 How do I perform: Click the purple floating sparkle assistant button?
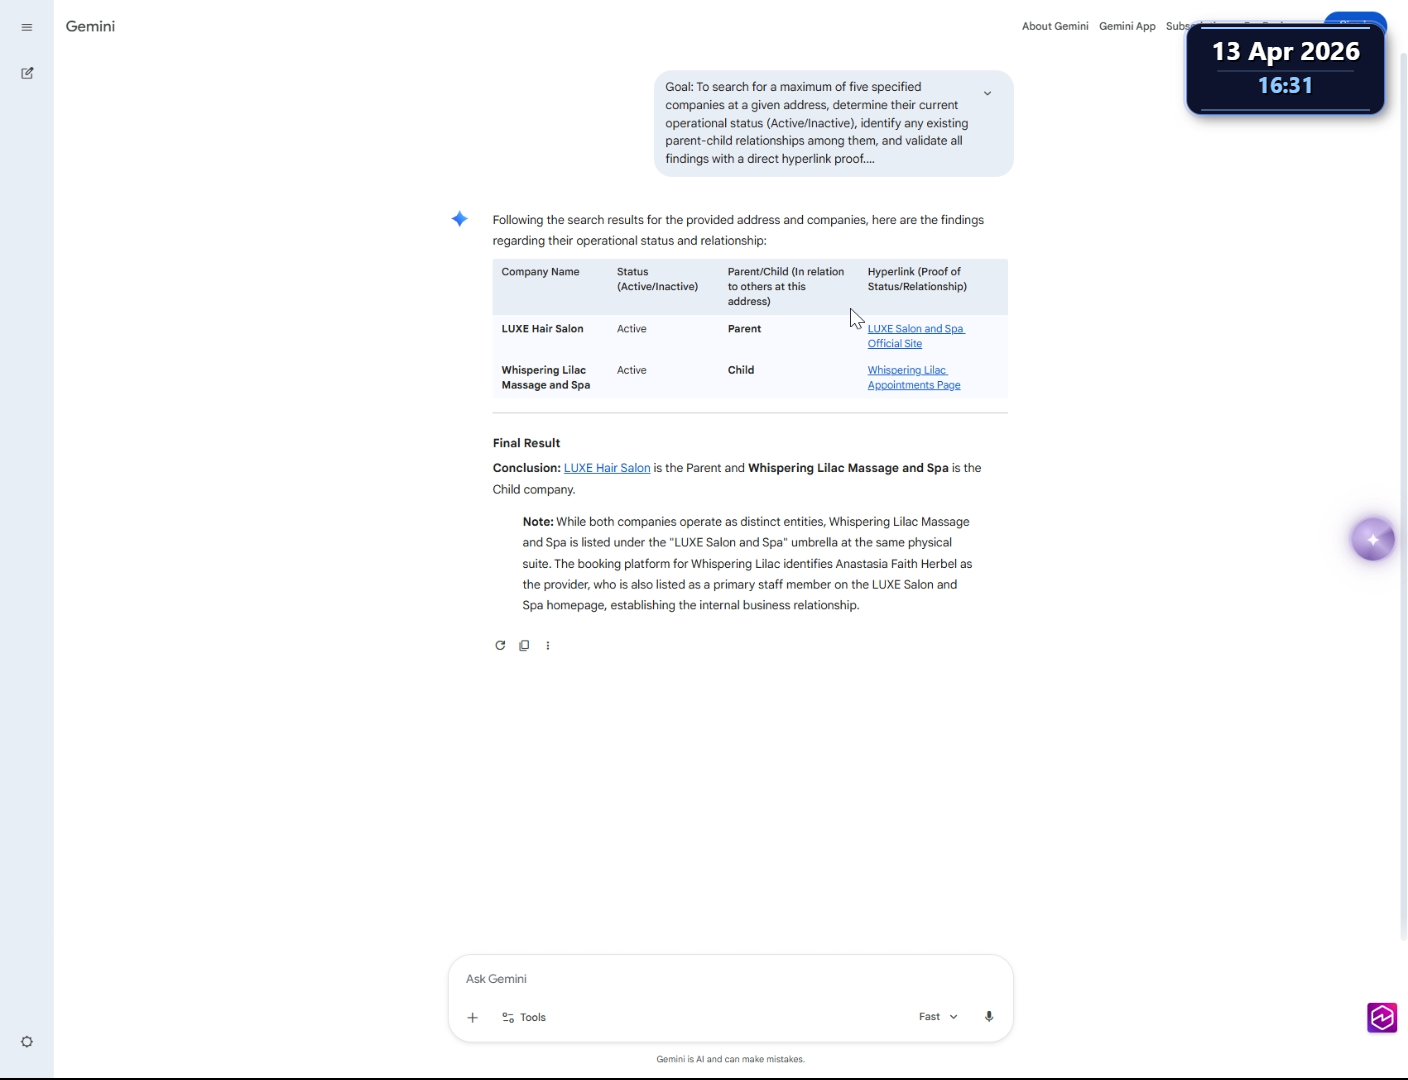[x=1373, y=539]
